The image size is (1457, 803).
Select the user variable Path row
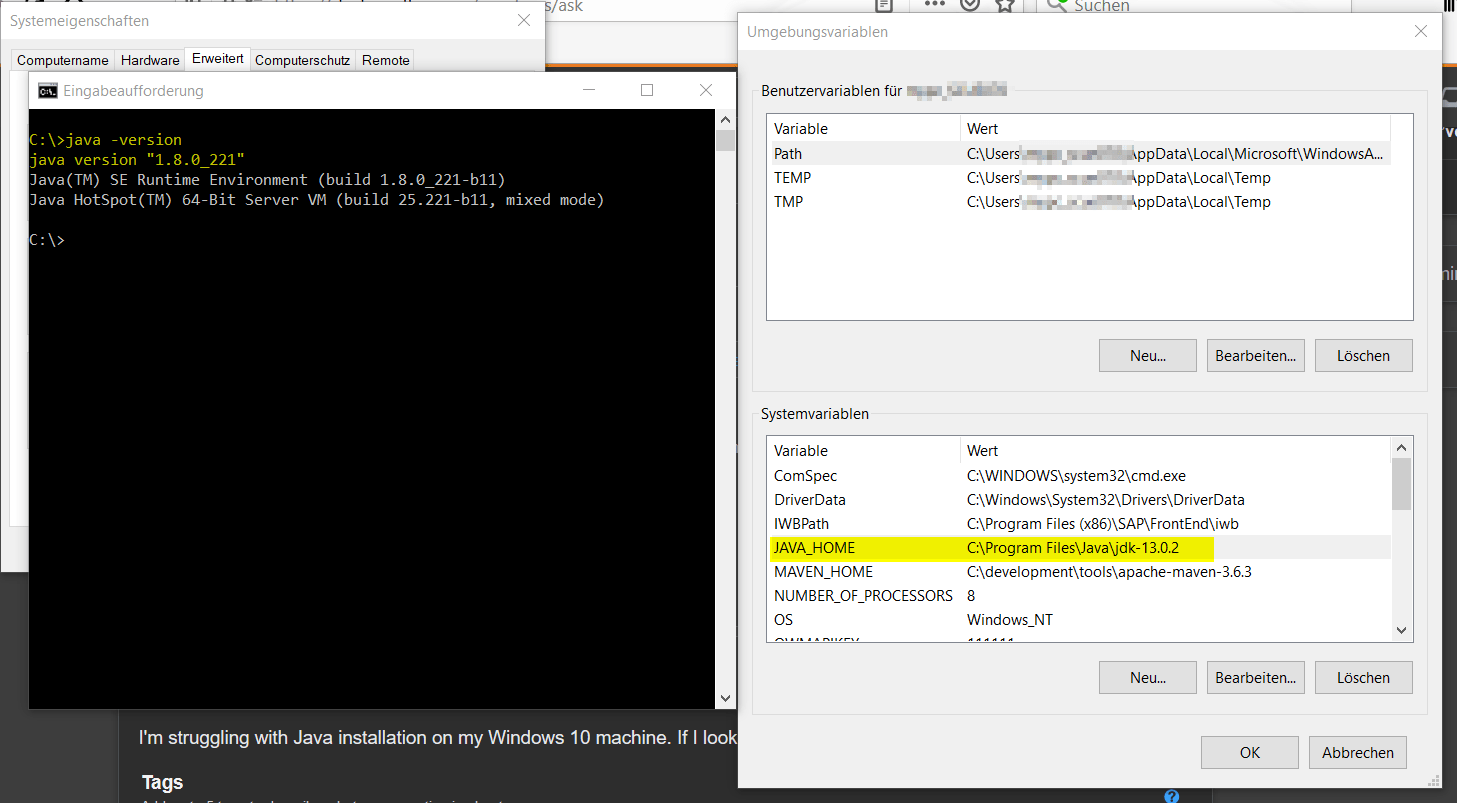1079,153
